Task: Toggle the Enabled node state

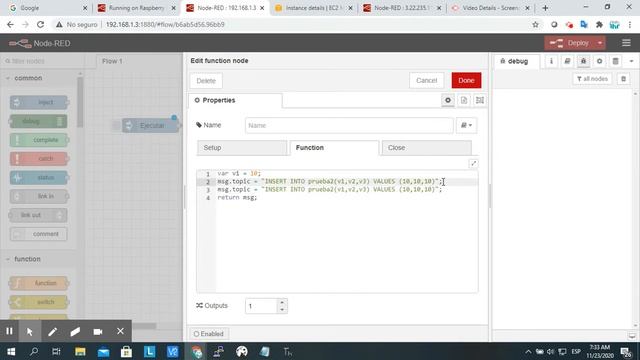Action: click(x=209, y=334)
